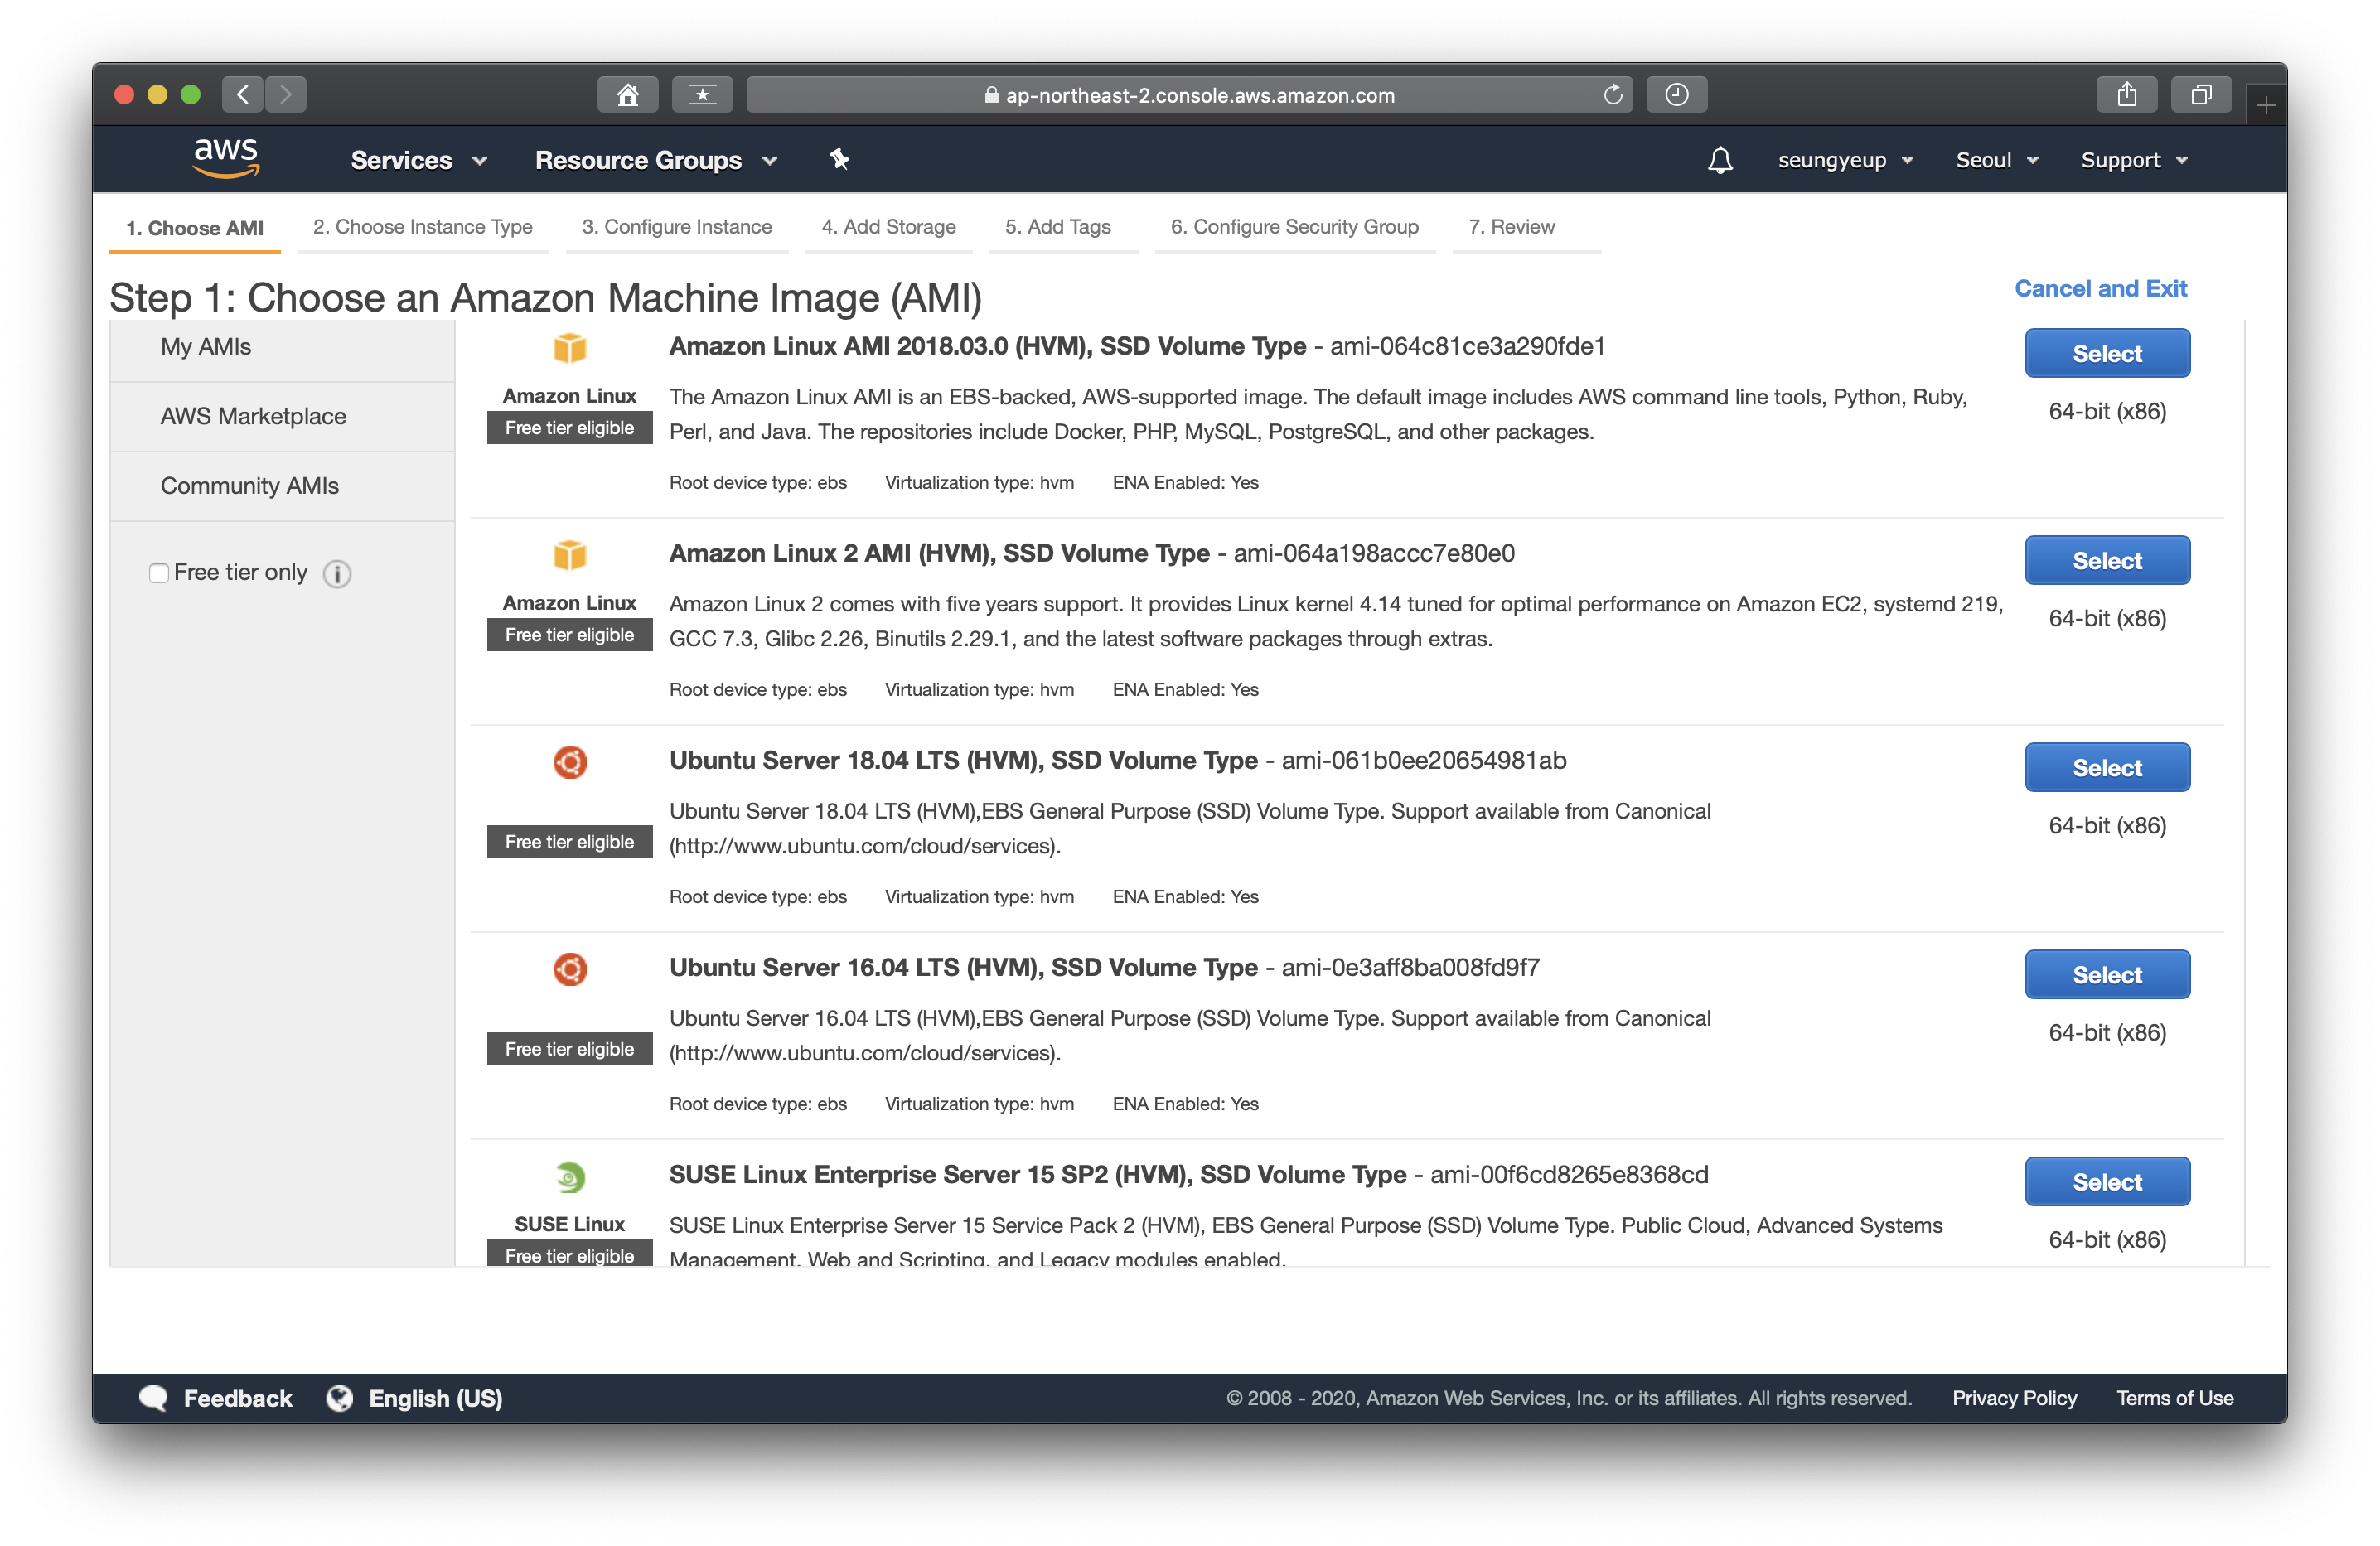Click the Free tier only info icon

coord(337,573)
